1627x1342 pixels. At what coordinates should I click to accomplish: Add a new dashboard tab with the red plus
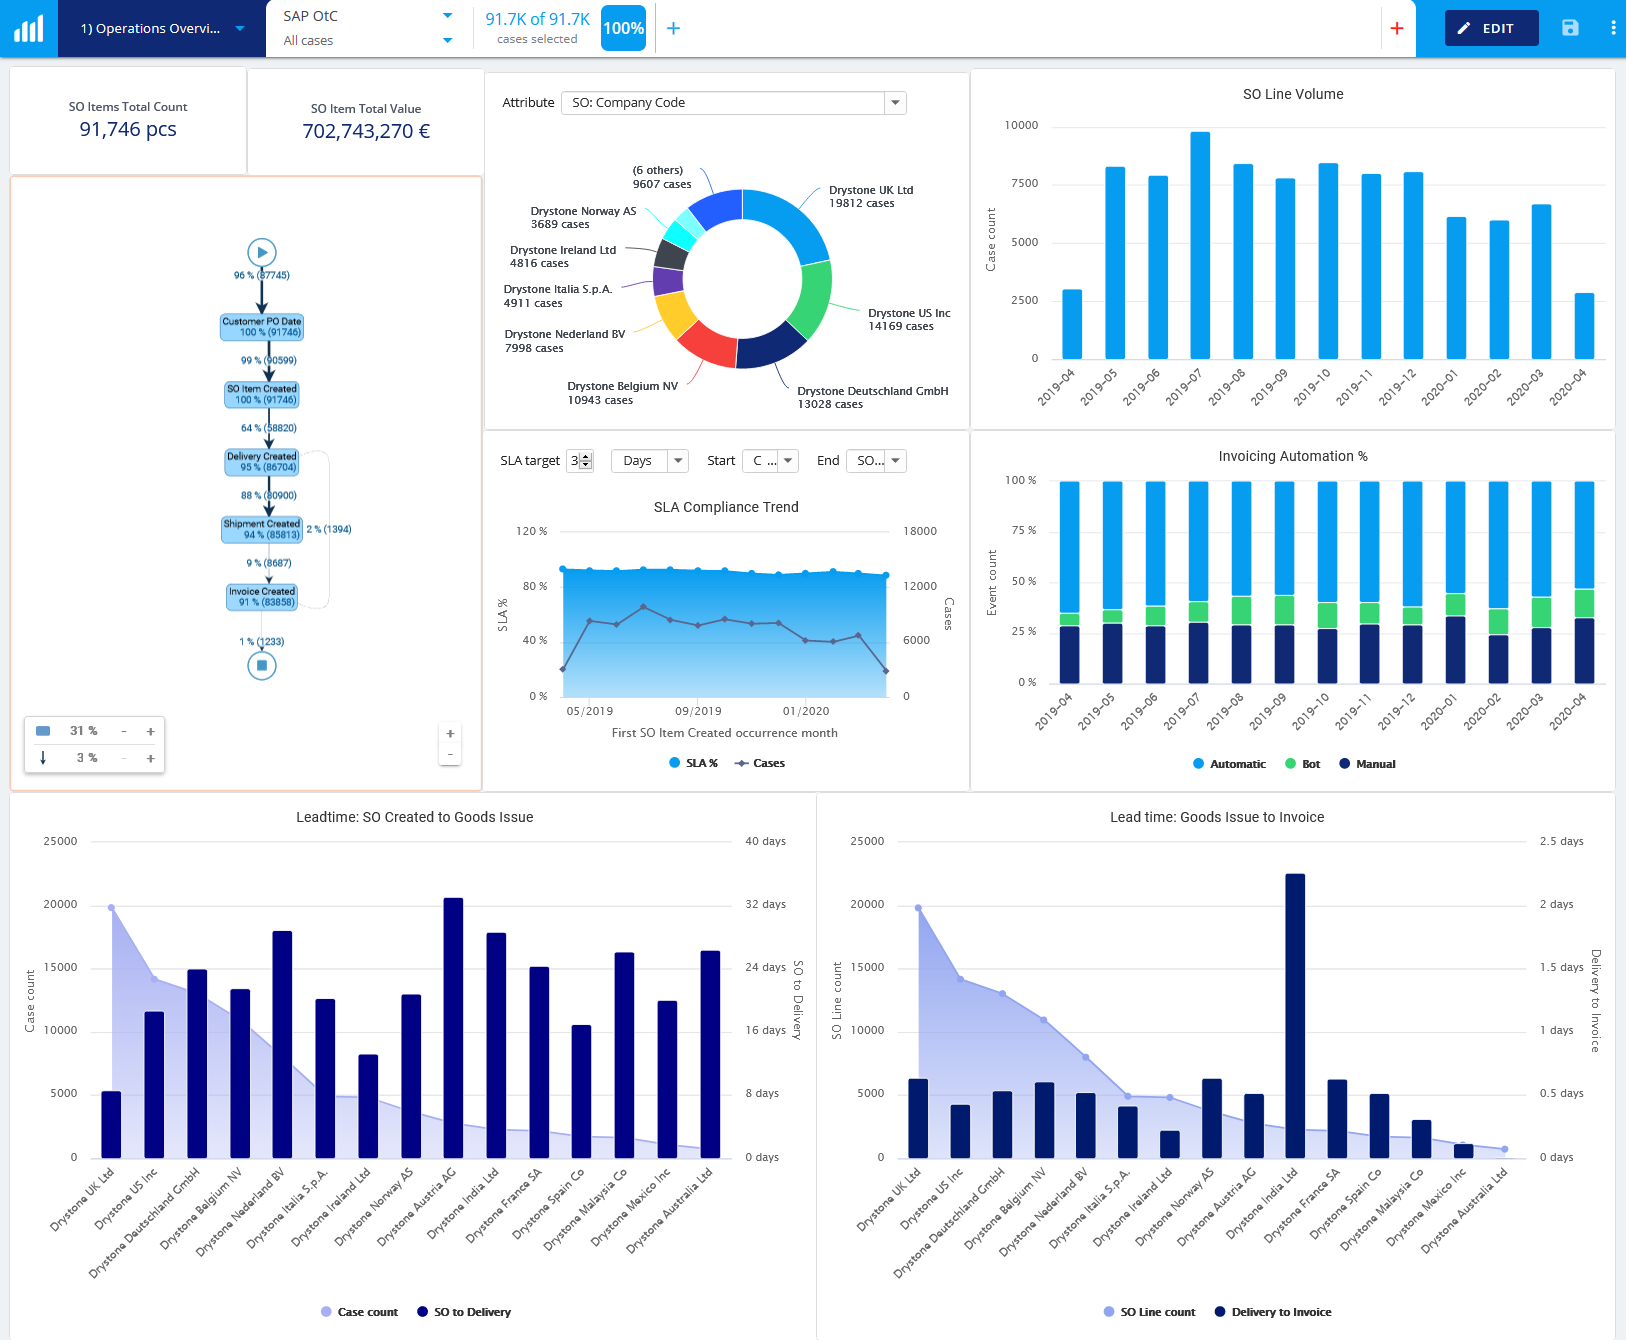click(1397, 28)
